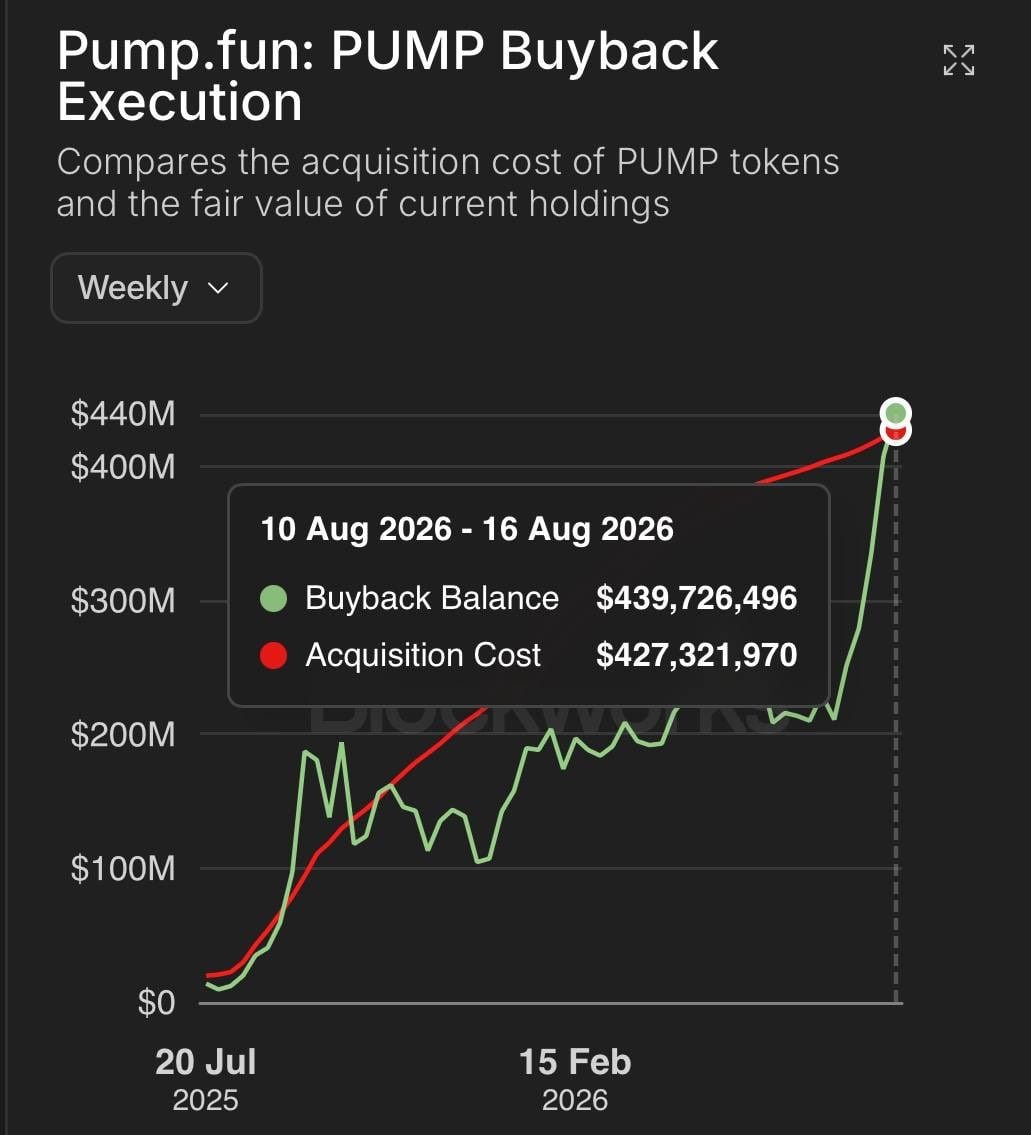Image resolution: width=1031 pixels, height=1135 pixels.
Task: Select the green end-point marker on chart
Action: [896, 413]
